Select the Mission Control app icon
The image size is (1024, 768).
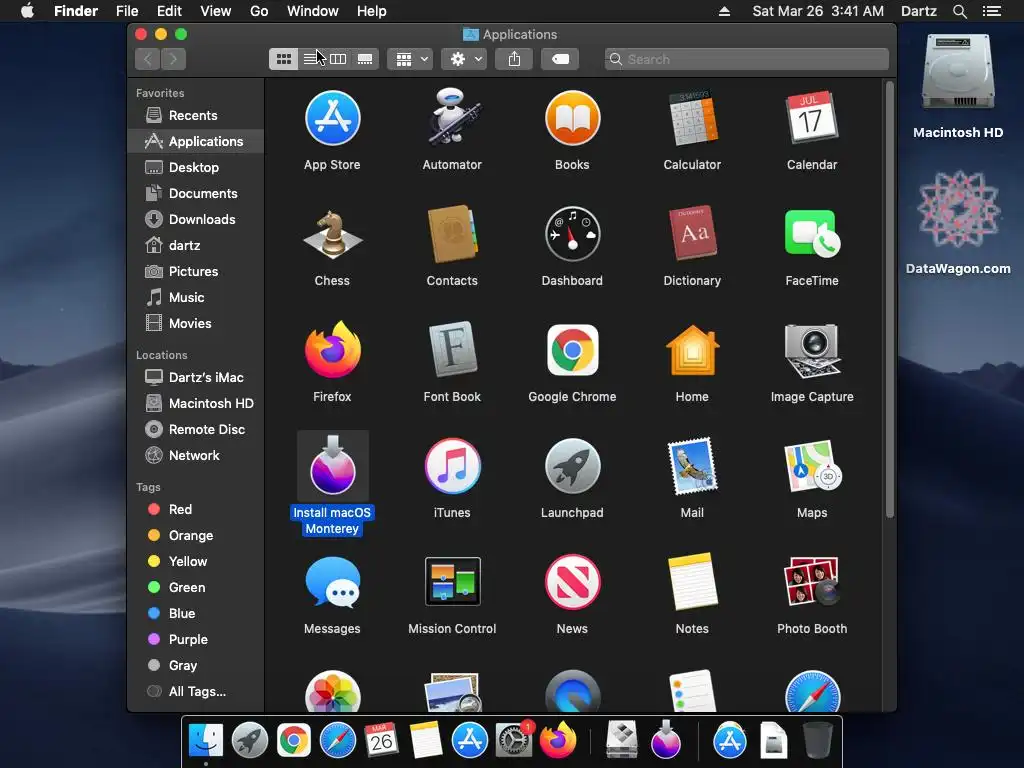pos(452,582)
